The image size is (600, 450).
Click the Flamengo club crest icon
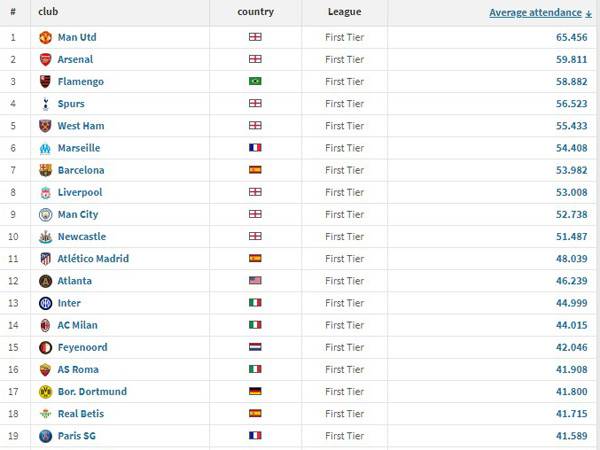(46, 82)
